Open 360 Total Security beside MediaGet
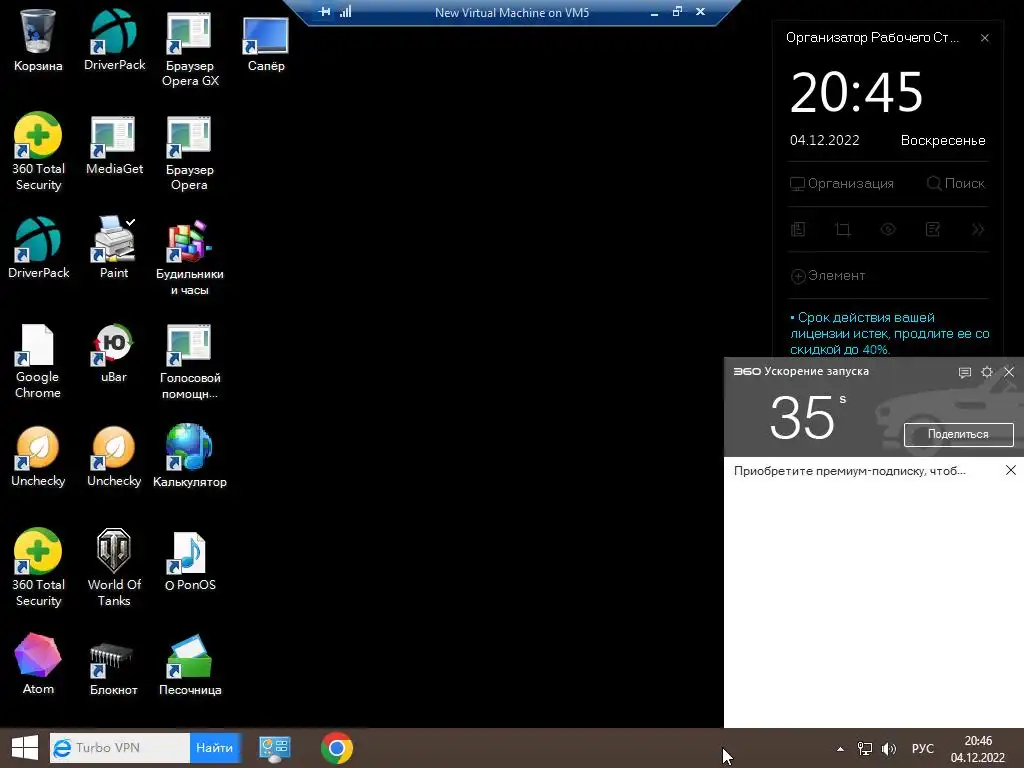The height and width of the screenshot is (768, 1024). [38, 152]
